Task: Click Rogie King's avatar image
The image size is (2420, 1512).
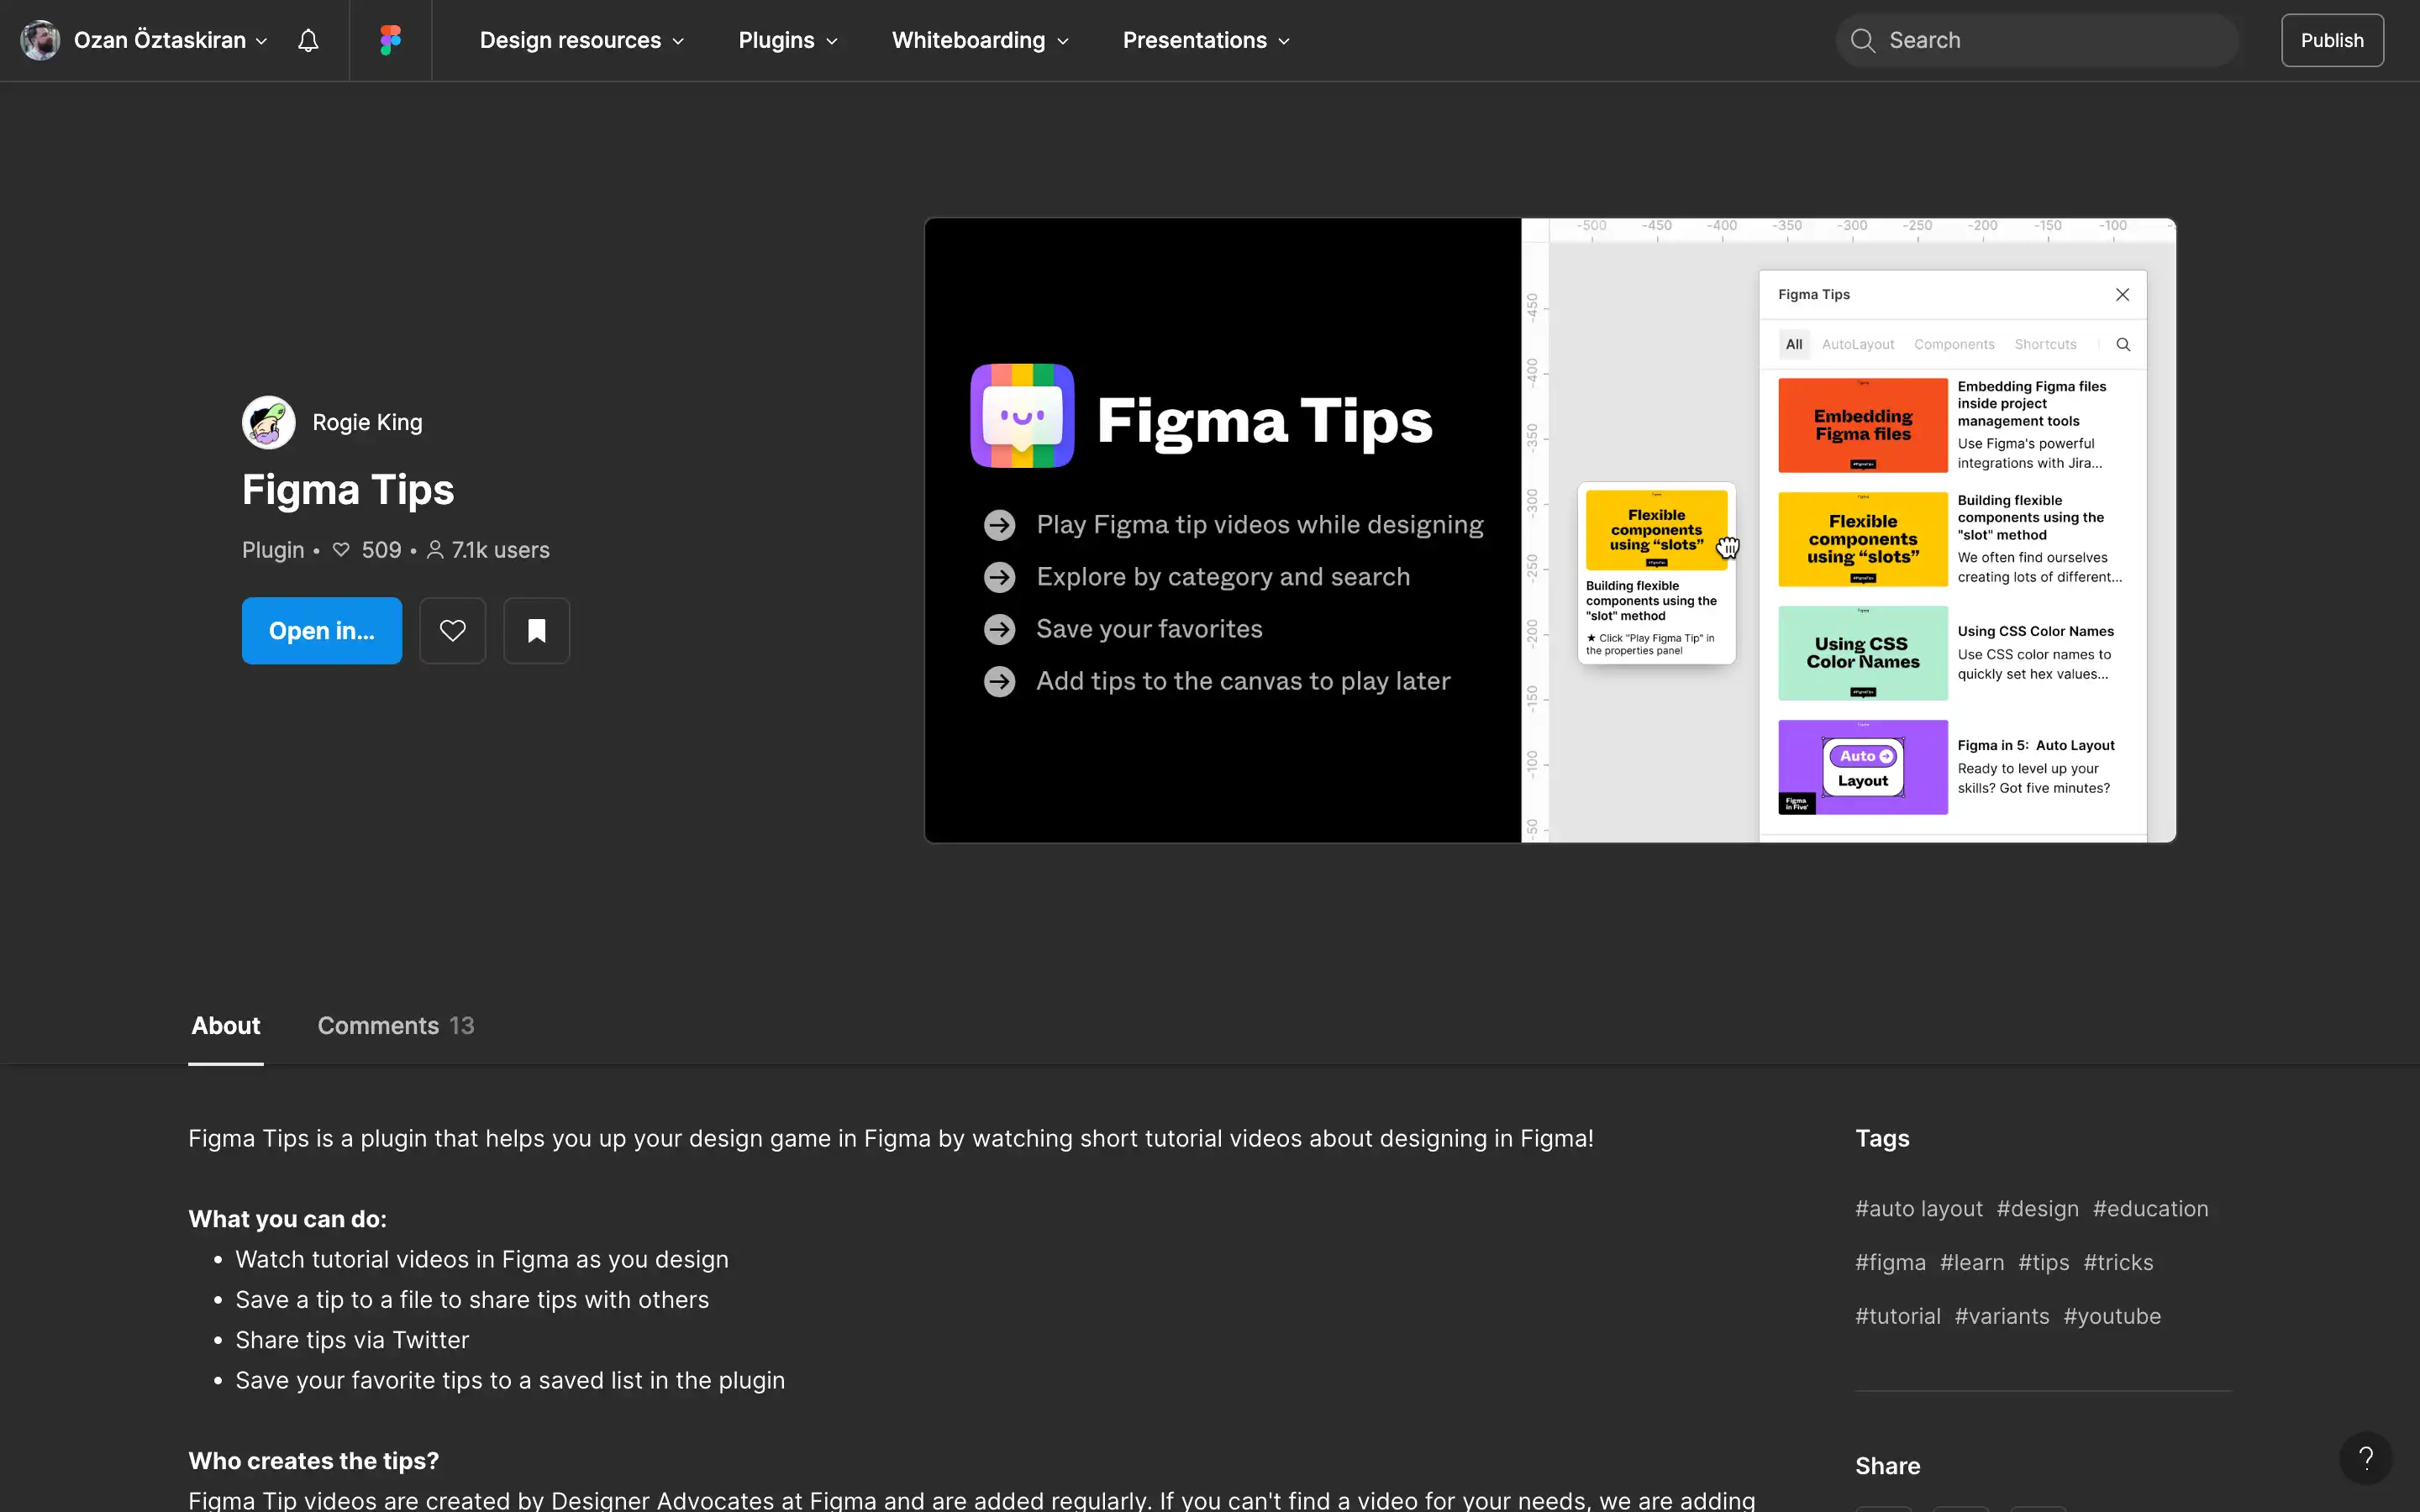Action: tap(269, 422)
